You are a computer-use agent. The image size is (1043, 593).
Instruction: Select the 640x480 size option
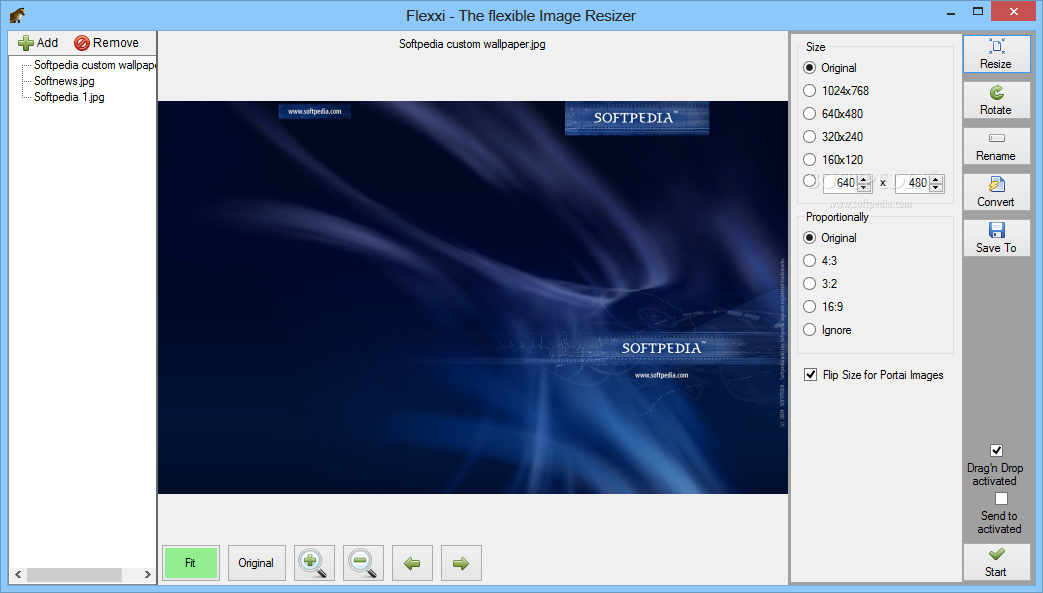tap(810, 114)
